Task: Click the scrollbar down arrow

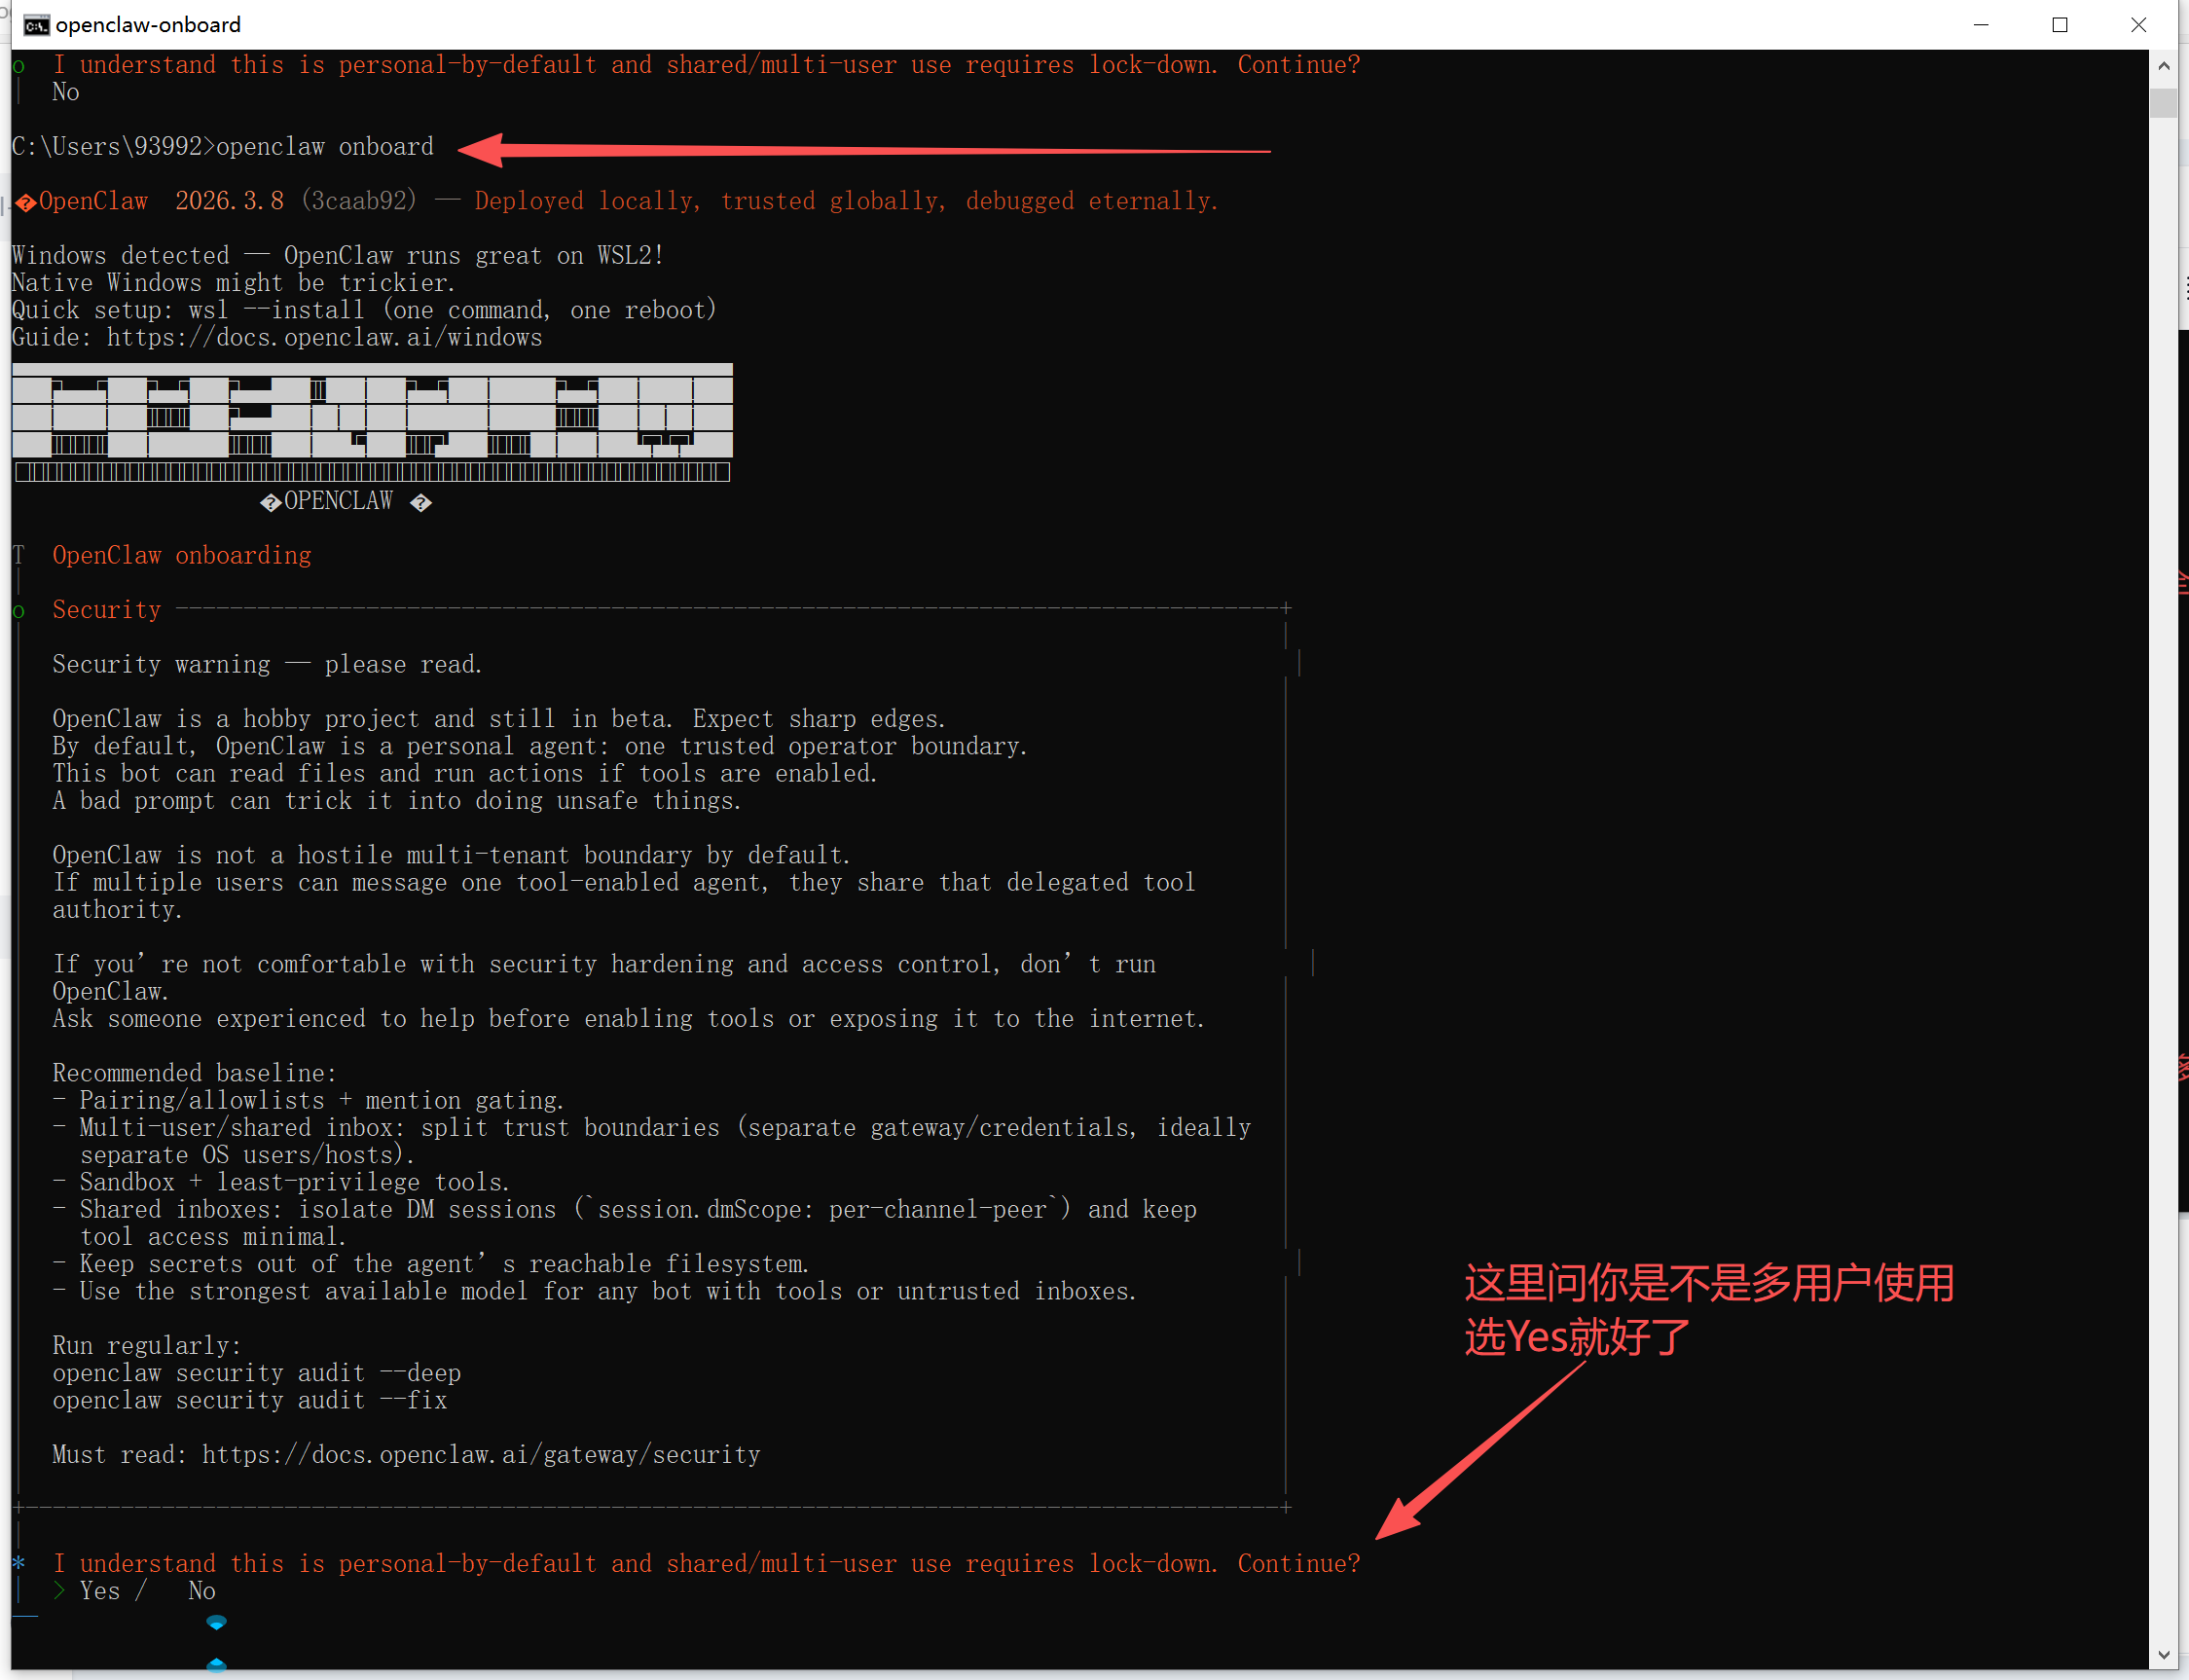Action: [2163, 1655]
